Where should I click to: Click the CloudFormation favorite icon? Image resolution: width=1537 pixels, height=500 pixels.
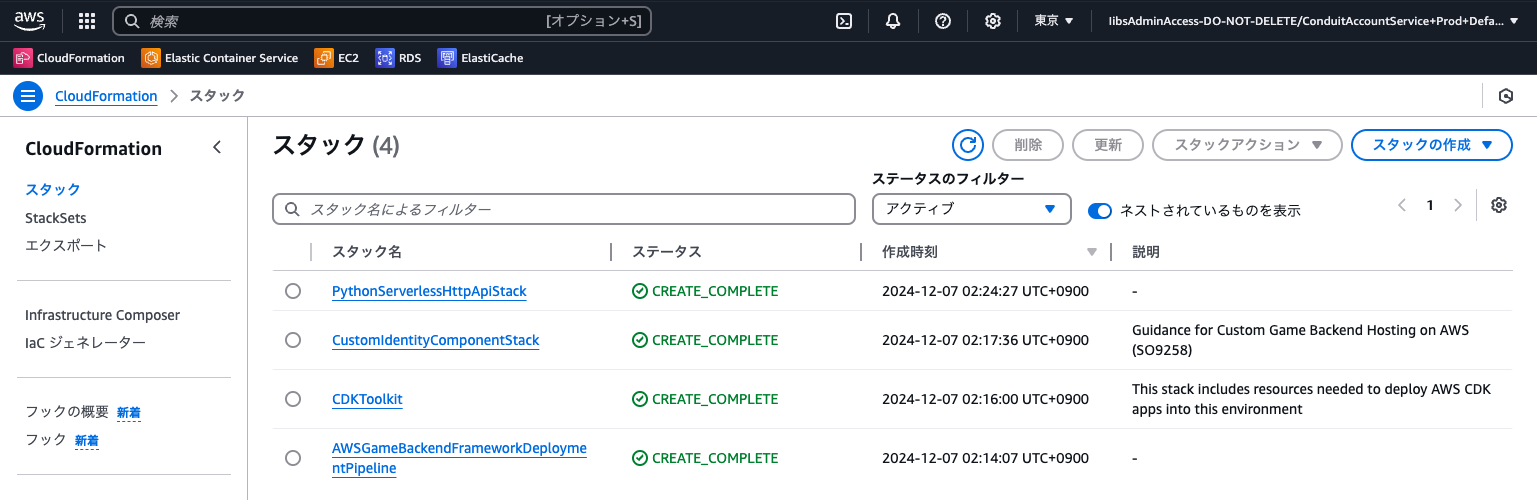(23, 58)
